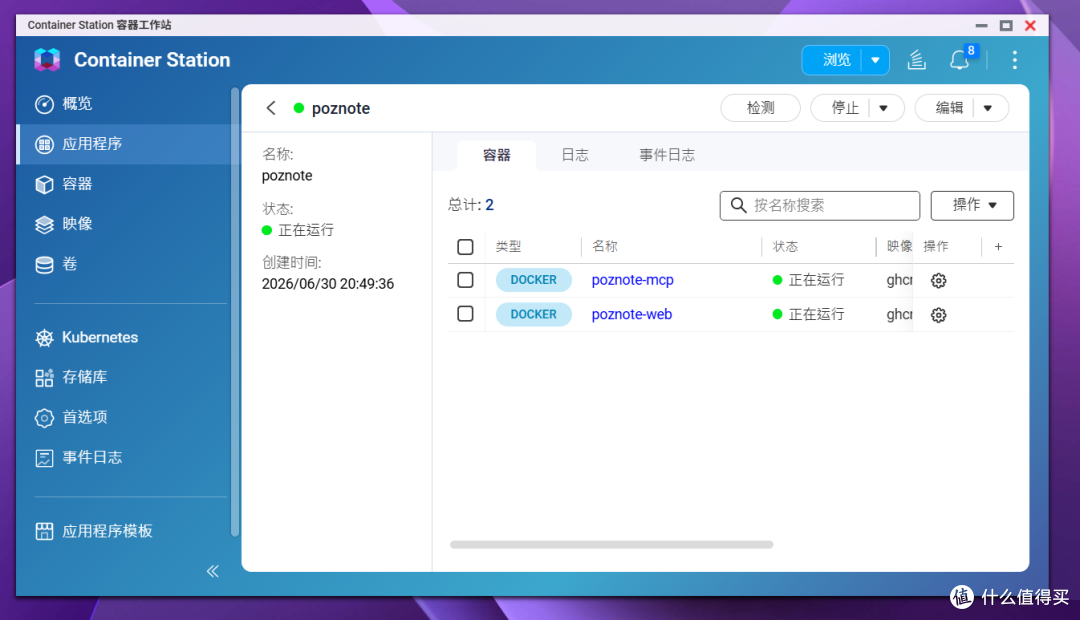Click the sidebar vertical scrollbar
Screen dimensions: 1080x620
pyautogui.click(x=235, y=311)
